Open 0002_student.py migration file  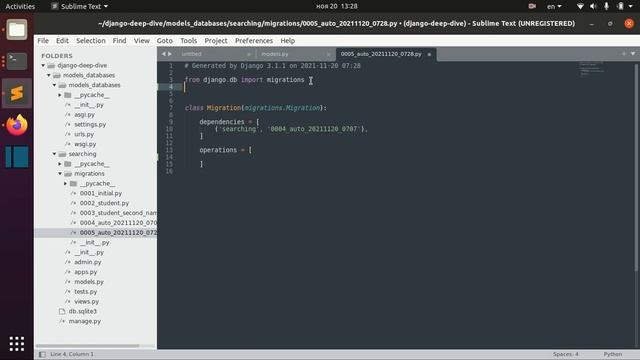click(x=104, y=203)
